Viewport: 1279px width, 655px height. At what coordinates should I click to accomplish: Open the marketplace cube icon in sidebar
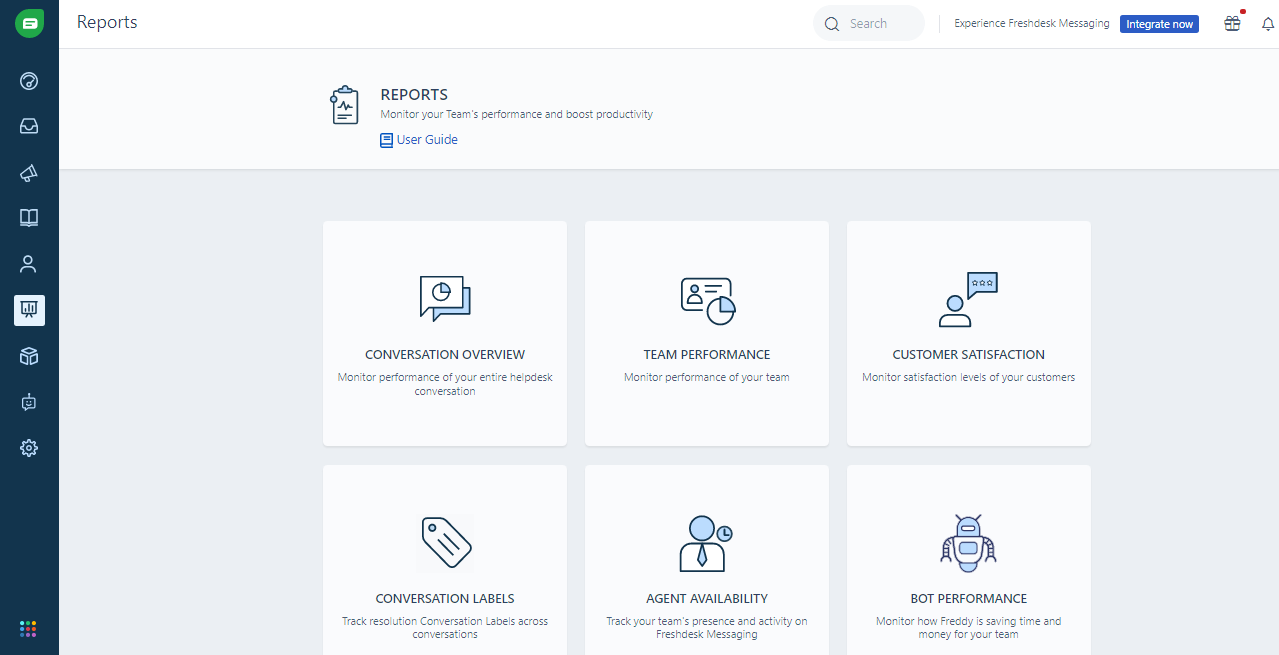pyautogui.click(x=29, y=356)
